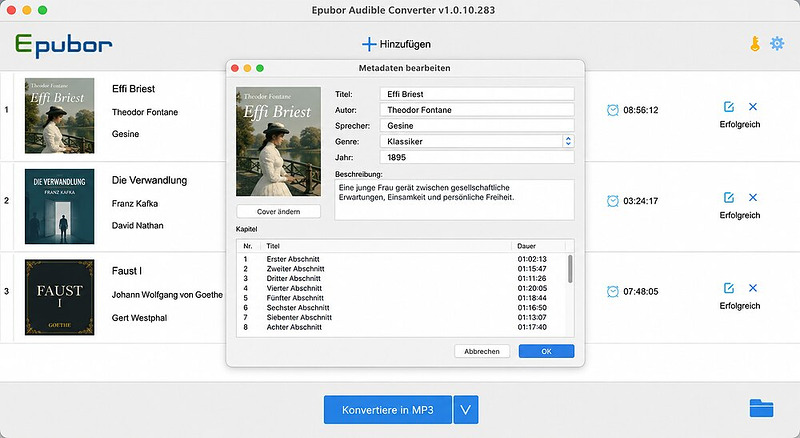Confirm the dialog with OK

pos(546,351)
